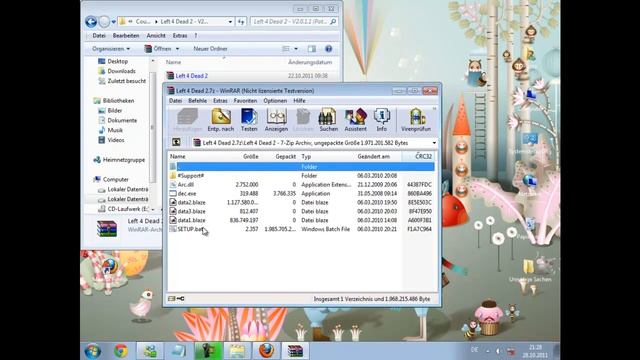Select Downloads in Explorer navigation pane
Image resolution: width=640 pixels, height=360 pixels.
[121, 71]
